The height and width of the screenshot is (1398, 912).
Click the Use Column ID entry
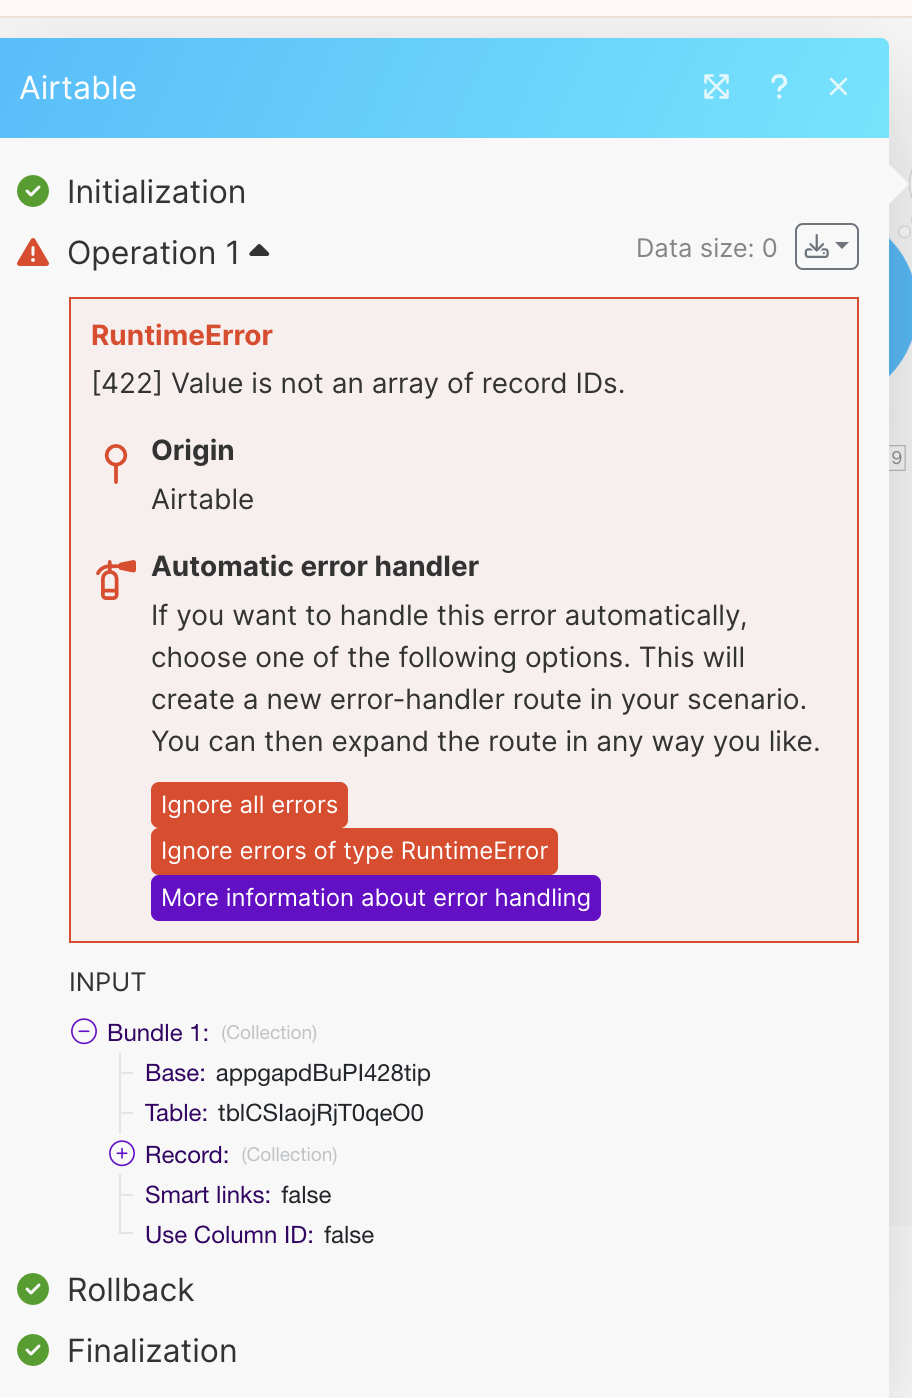click(x=259, y=1235)
